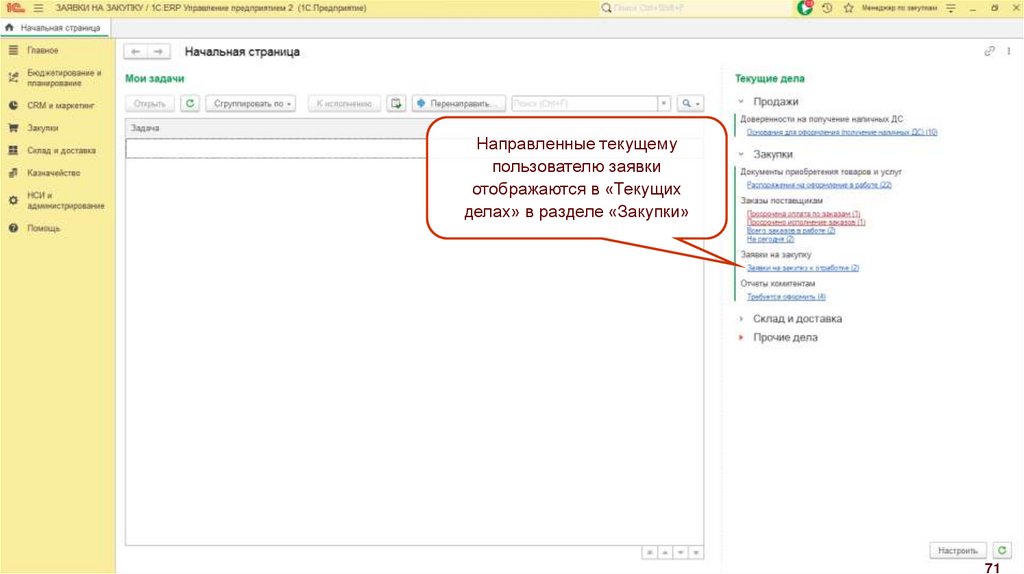Open НСИ и администрирование section
The height and width of the screenshot is (574, 1024).
pos(65,200)
